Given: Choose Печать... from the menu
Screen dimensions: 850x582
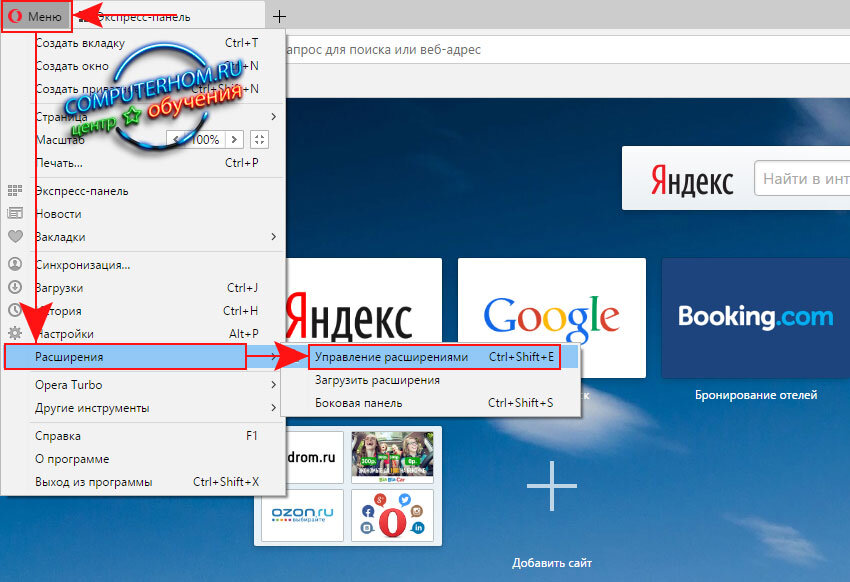Looking at the screenshot, I should (x=143, y=163).
